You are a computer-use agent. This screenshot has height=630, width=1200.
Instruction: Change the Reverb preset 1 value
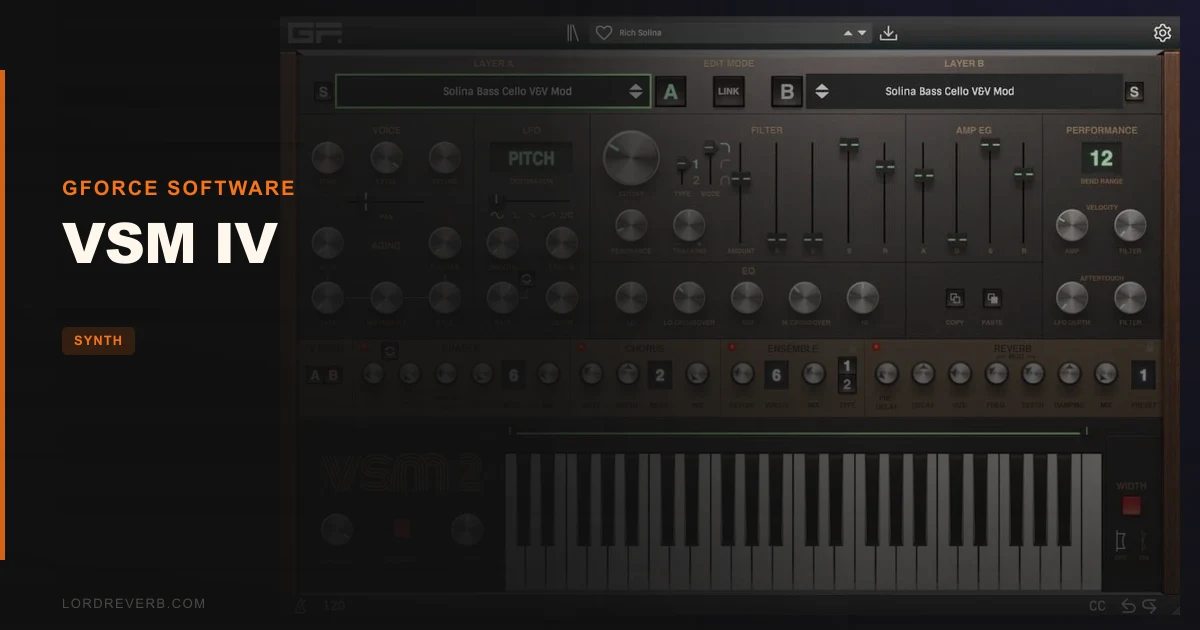(x=1143, y=376)
